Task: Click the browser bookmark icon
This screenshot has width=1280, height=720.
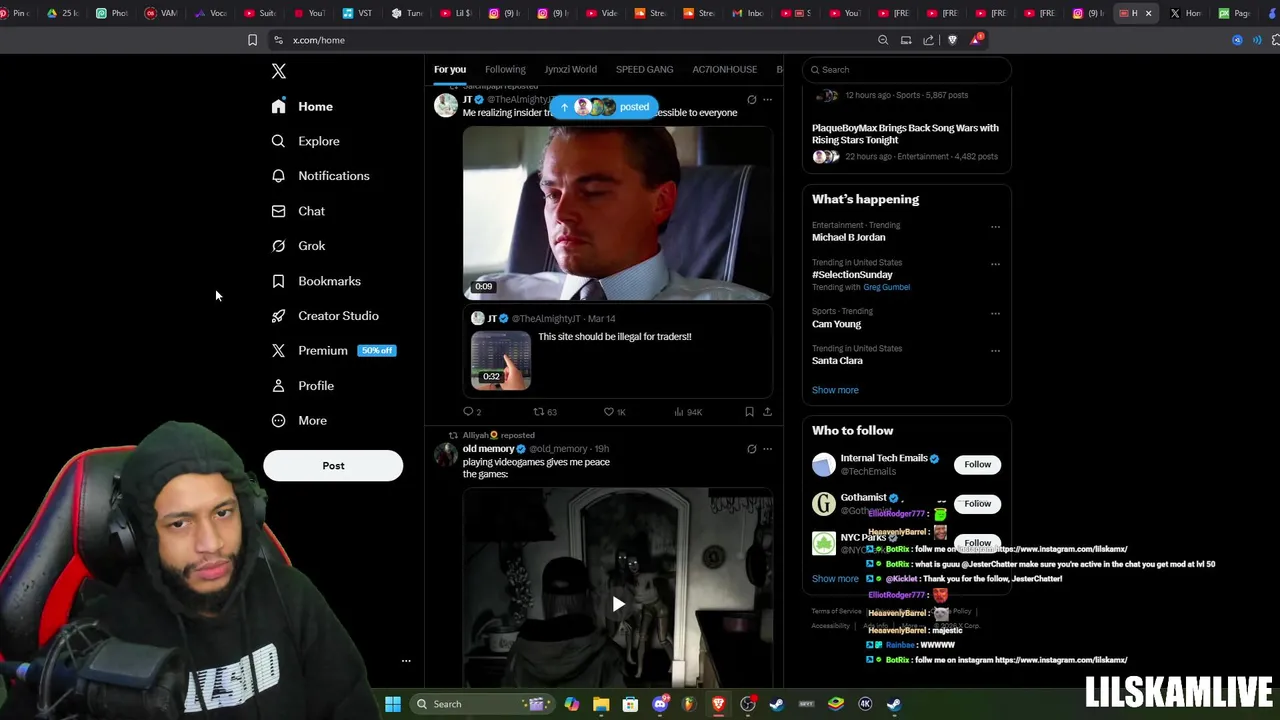Action: coord(252,40)
